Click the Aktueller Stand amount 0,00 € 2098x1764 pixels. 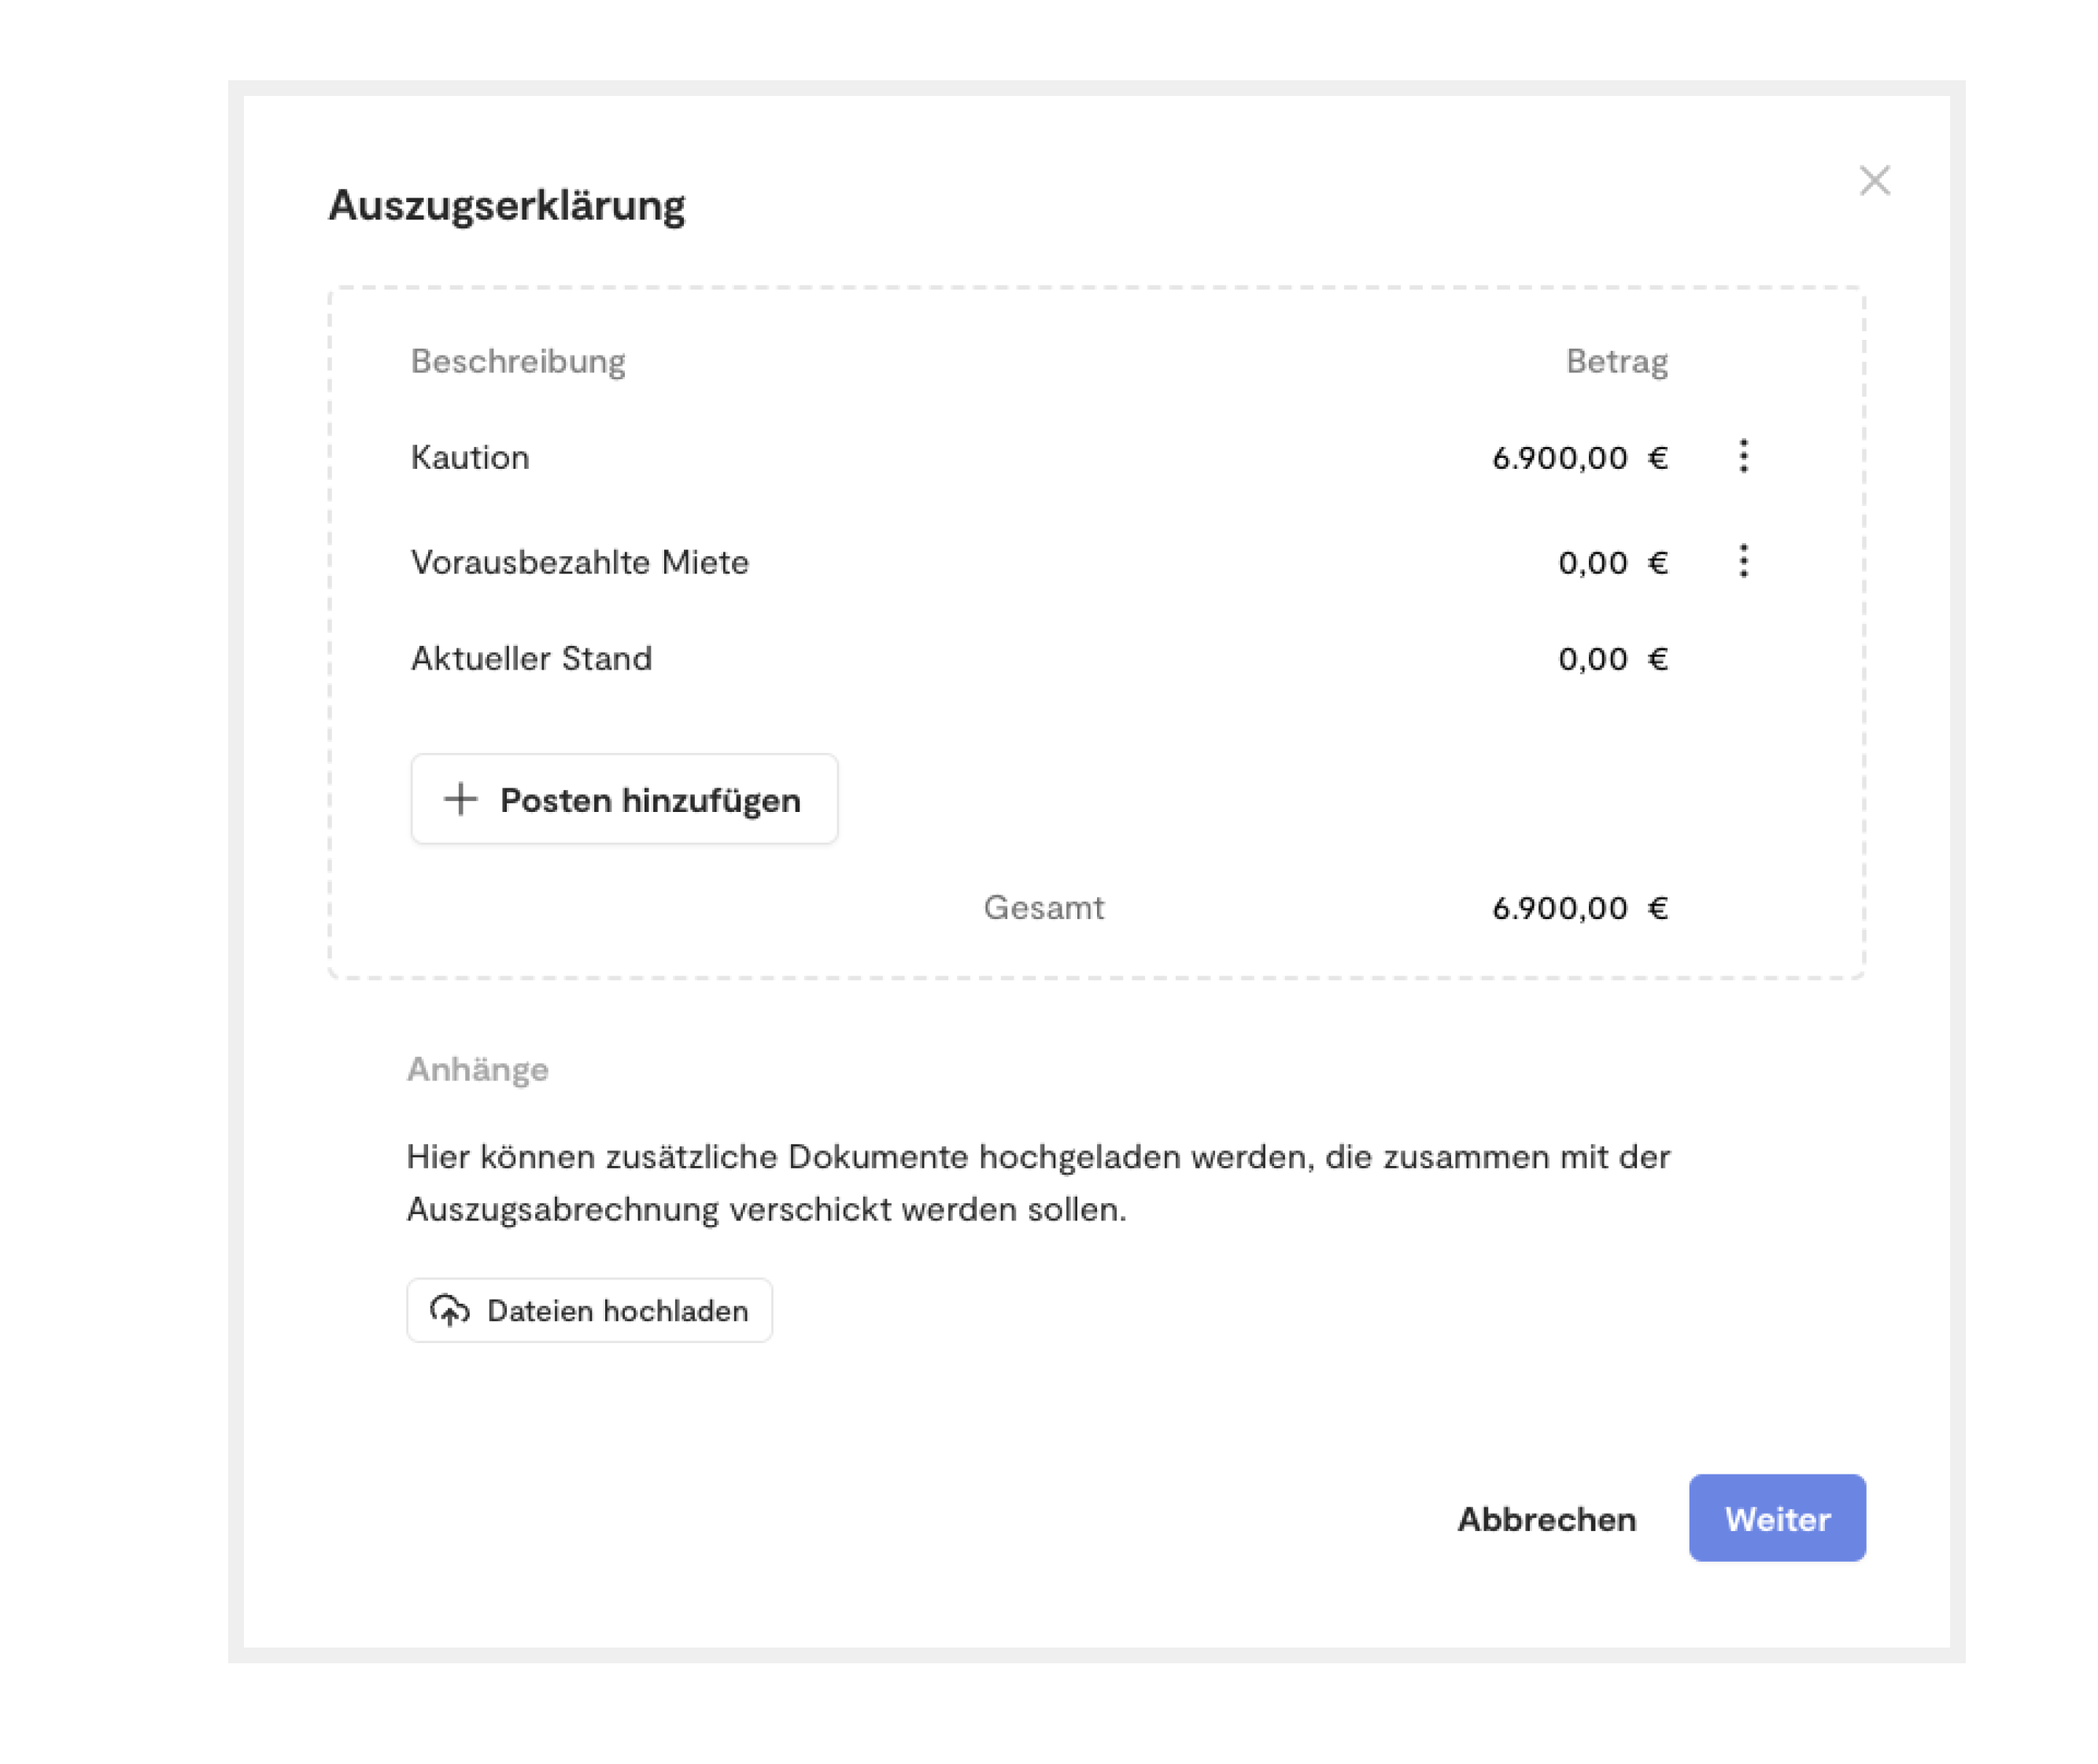tap(1613, 659)
